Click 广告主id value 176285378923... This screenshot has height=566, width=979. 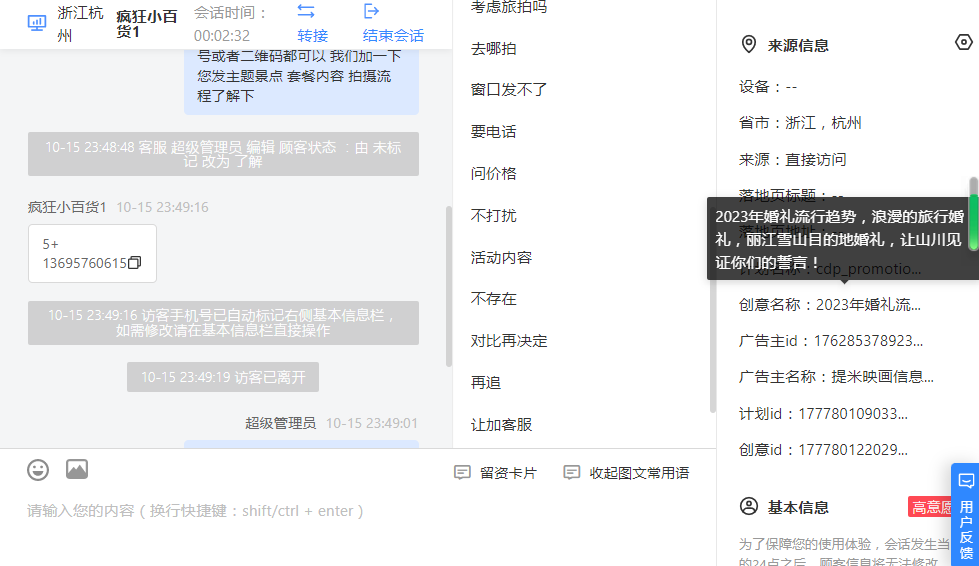pos(868,341)
